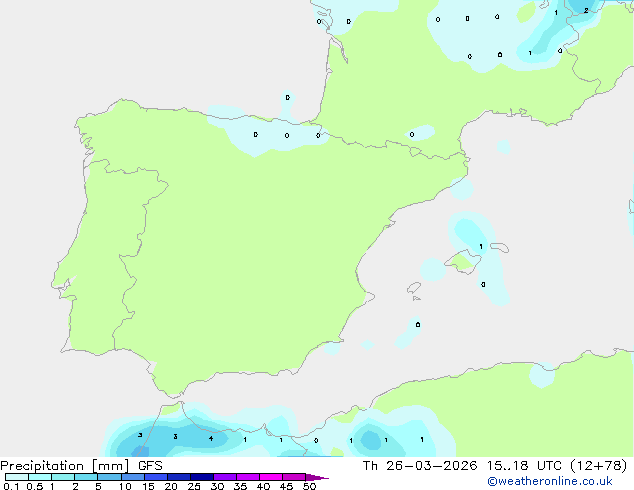634x490 pixels.
Task: Click the 'GFS' model label
Action: [150, 466]
